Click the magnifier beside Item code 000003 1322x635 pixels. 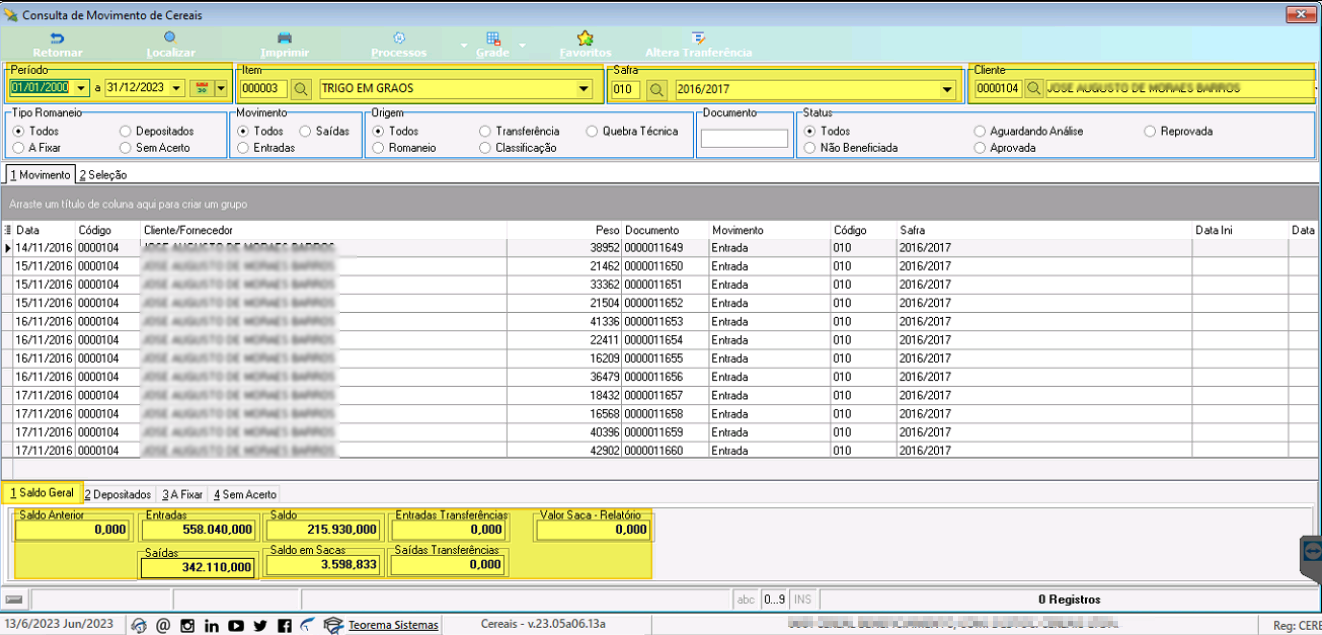click(302, 88)
